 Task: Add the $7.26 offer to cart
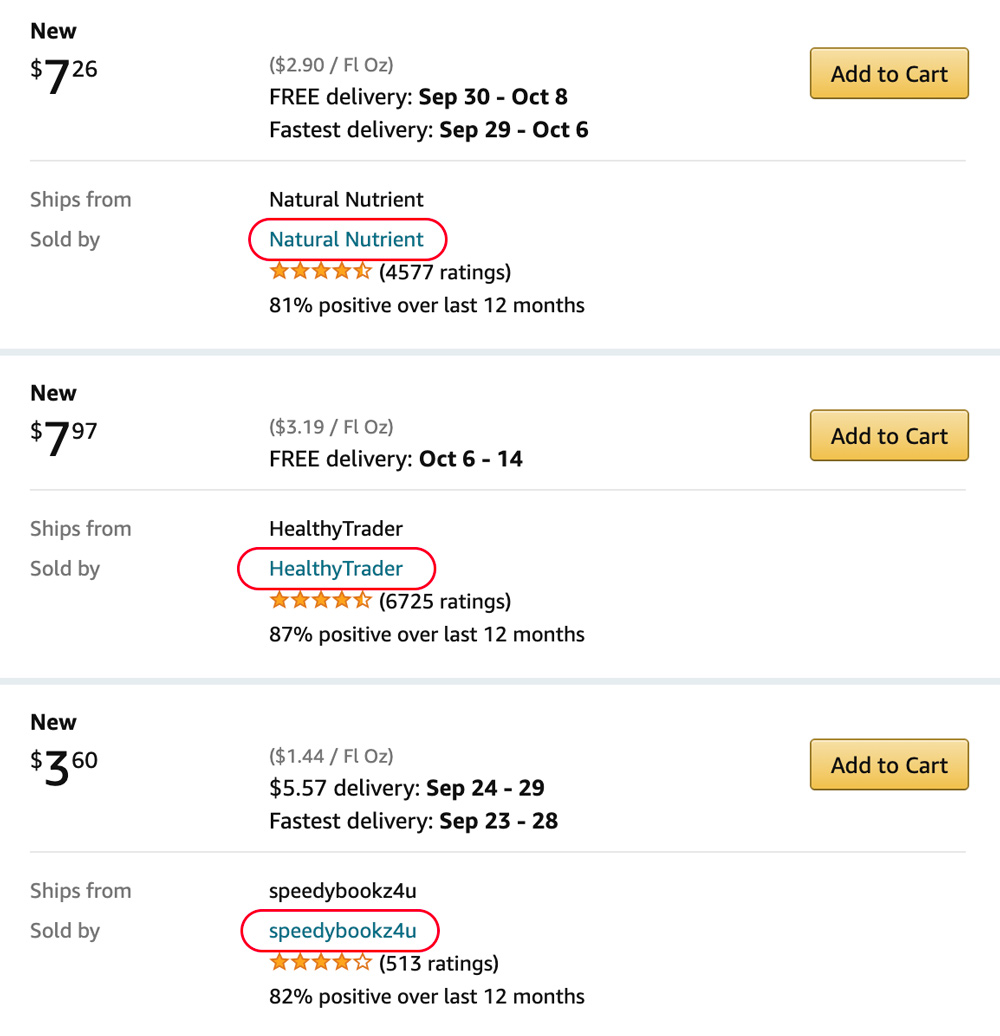click(889, 74)
